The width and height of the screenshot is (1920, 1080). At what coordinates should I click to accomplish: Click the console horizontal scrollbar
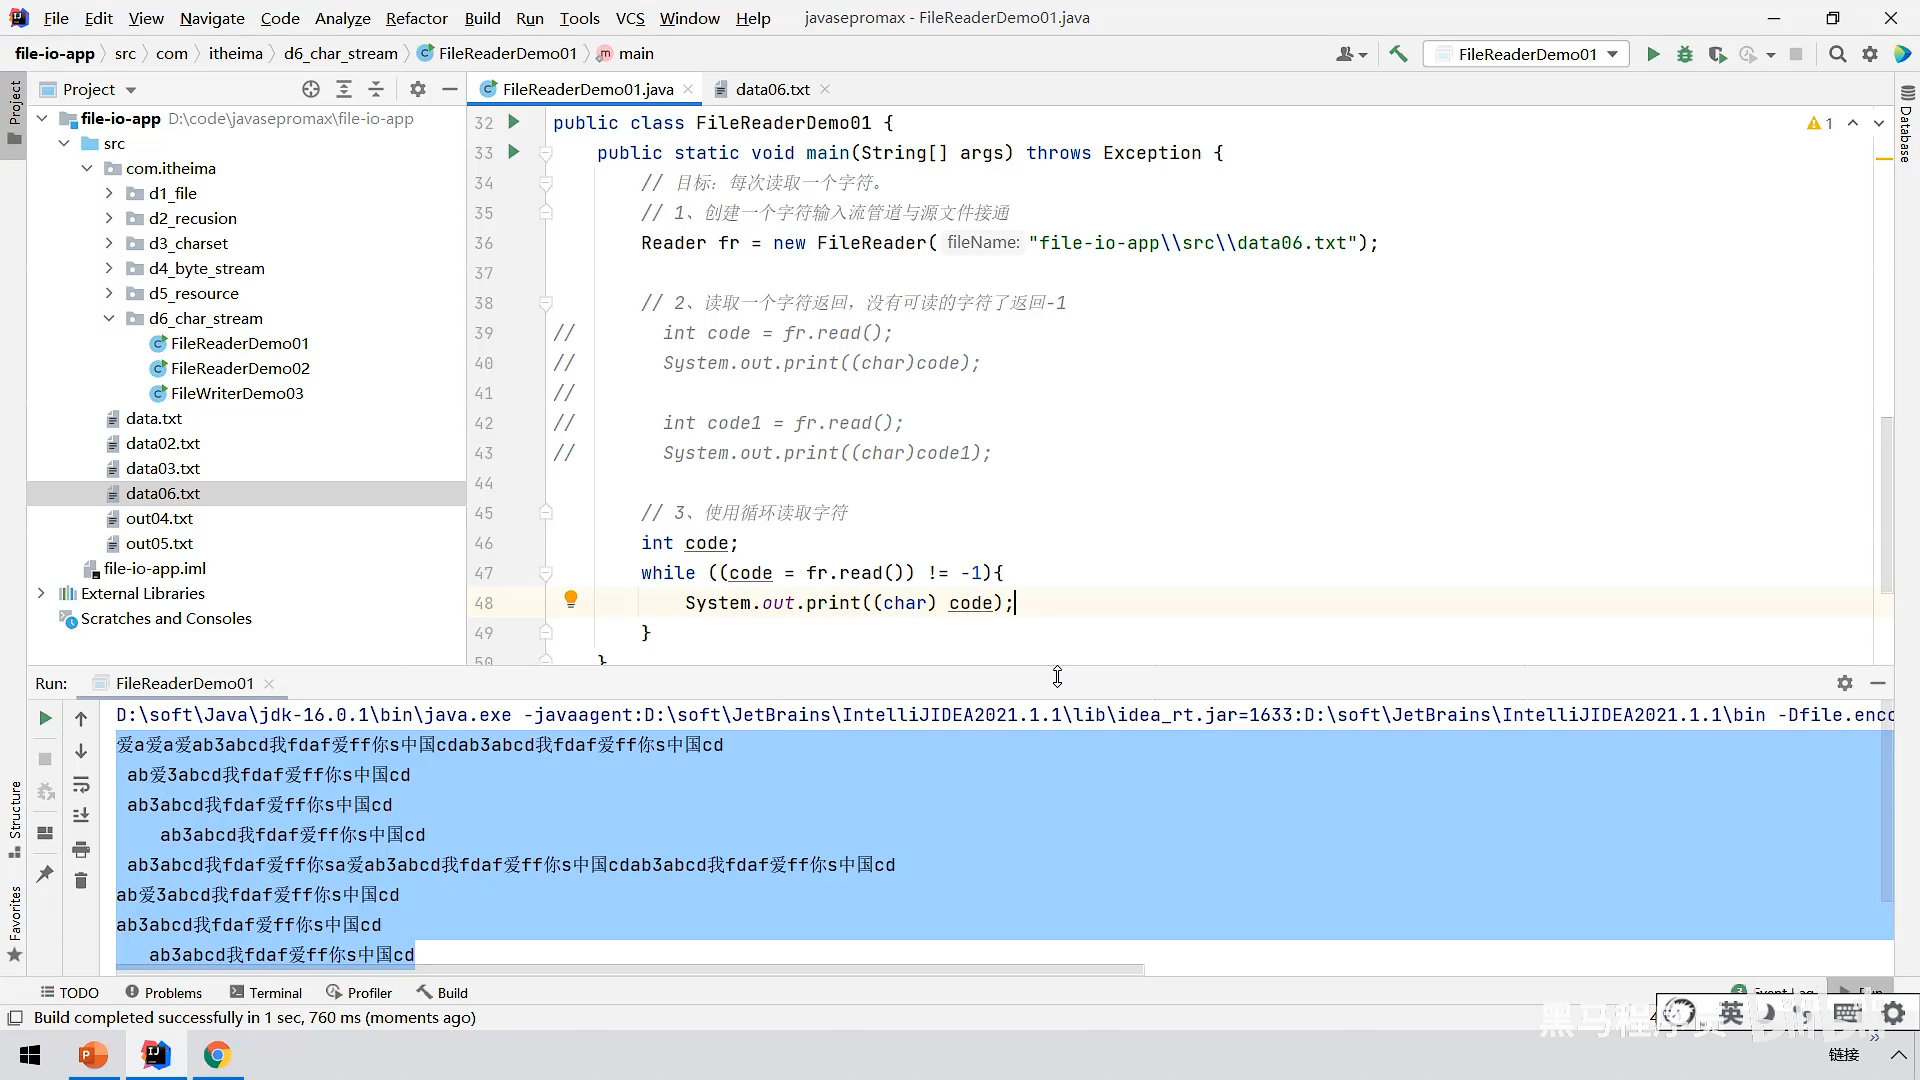(x=630, y=969)
